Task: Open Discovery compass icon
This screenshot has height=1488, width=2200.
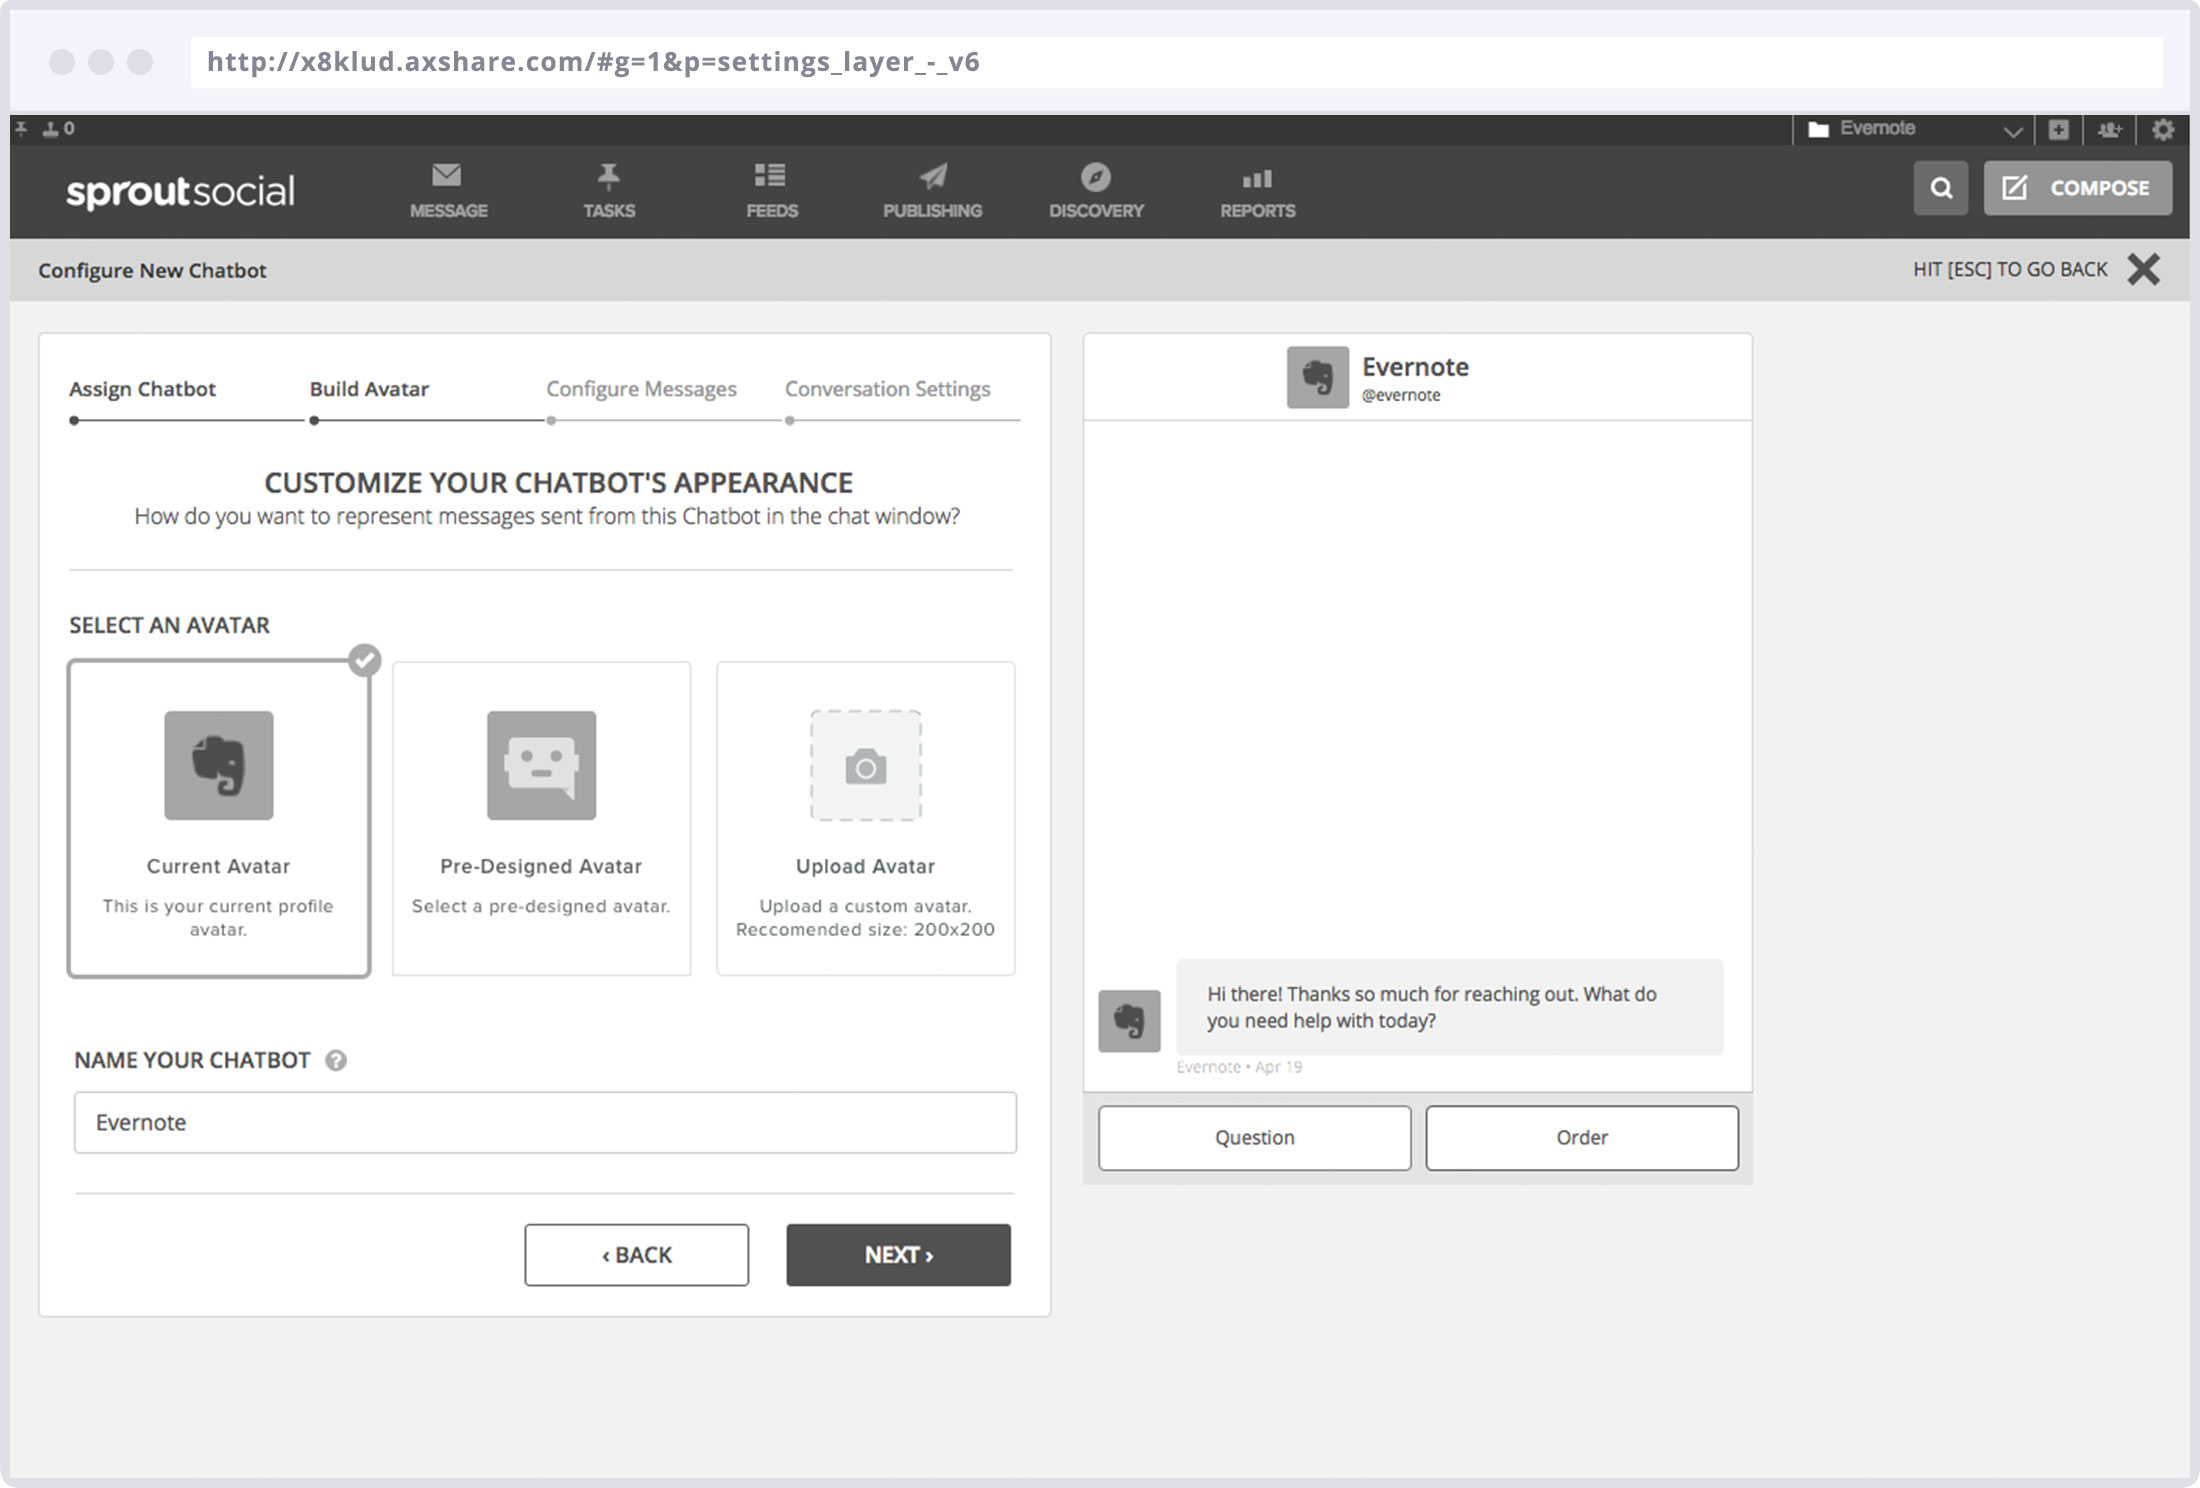Action: click(x=1095, y=177)
